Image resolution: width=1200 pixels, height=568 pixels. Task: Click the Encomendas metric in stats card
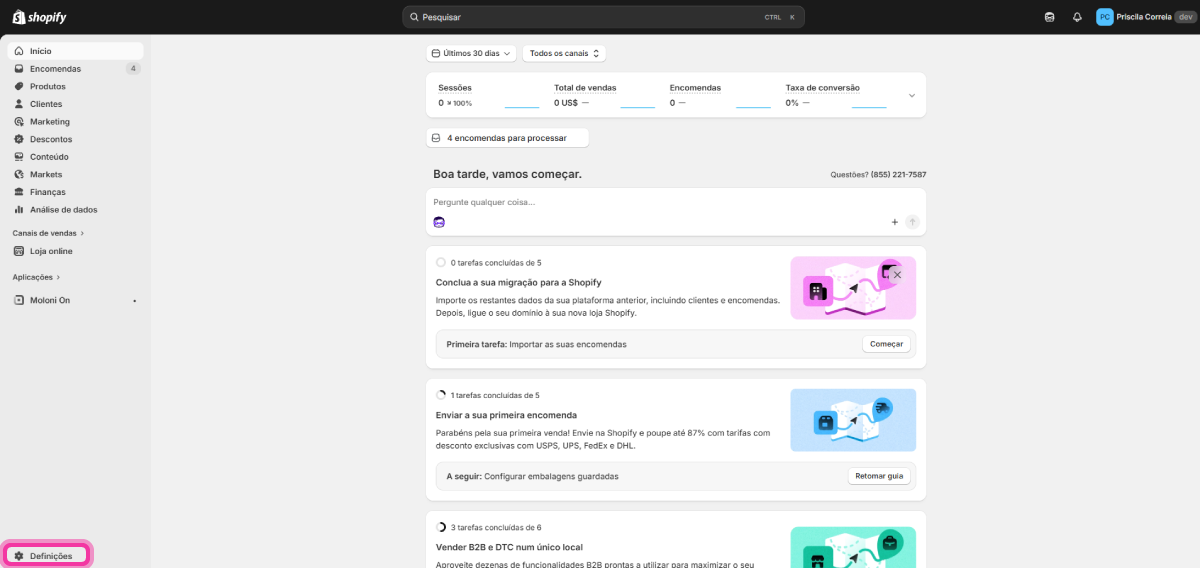[720, 95]
